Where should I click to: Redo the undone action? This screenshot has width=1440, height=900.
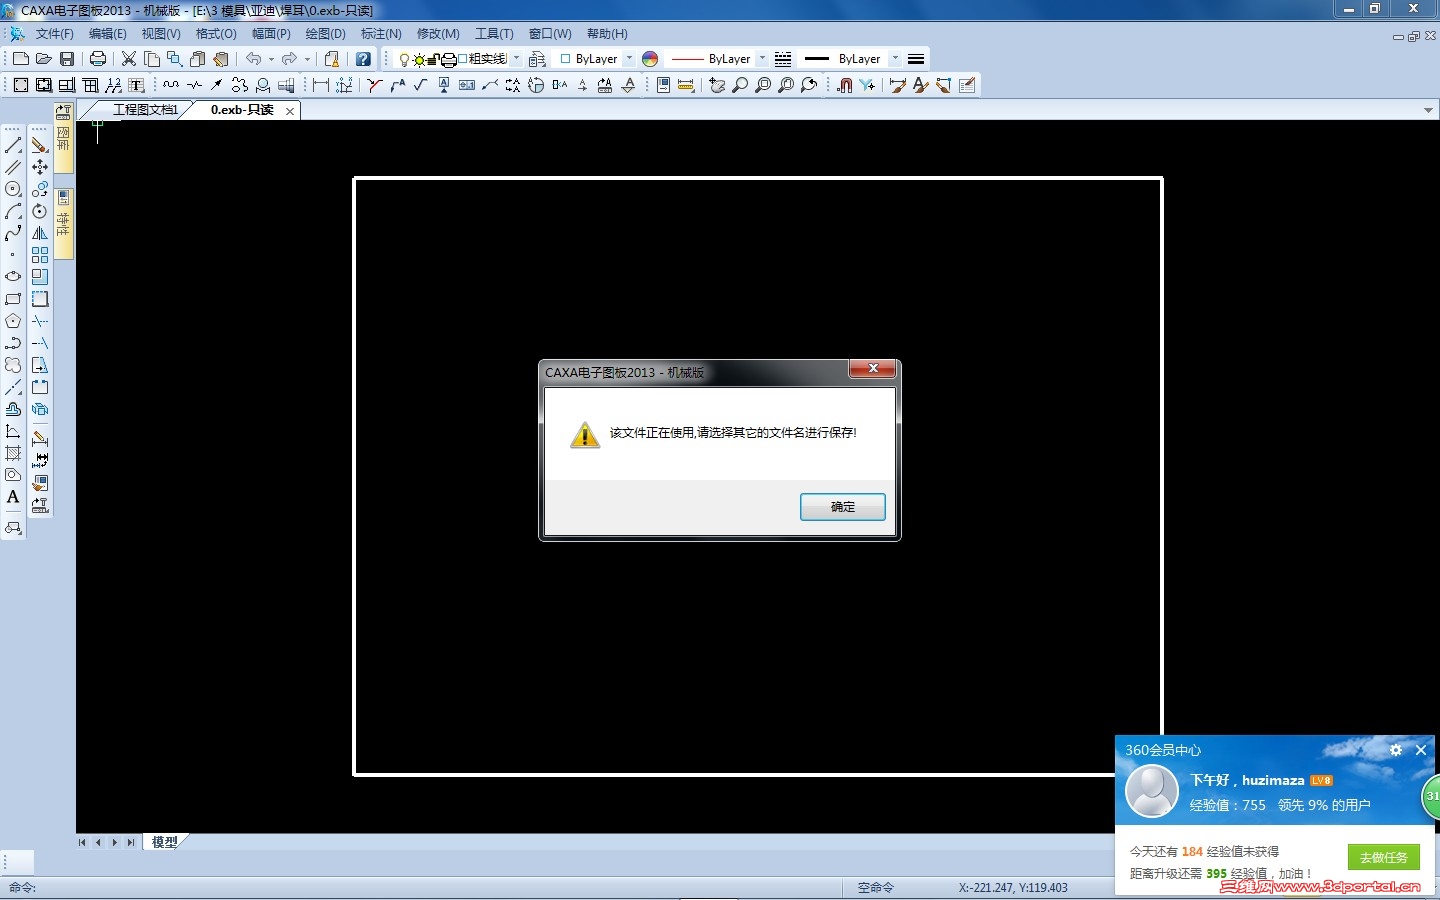pos(289,59)
